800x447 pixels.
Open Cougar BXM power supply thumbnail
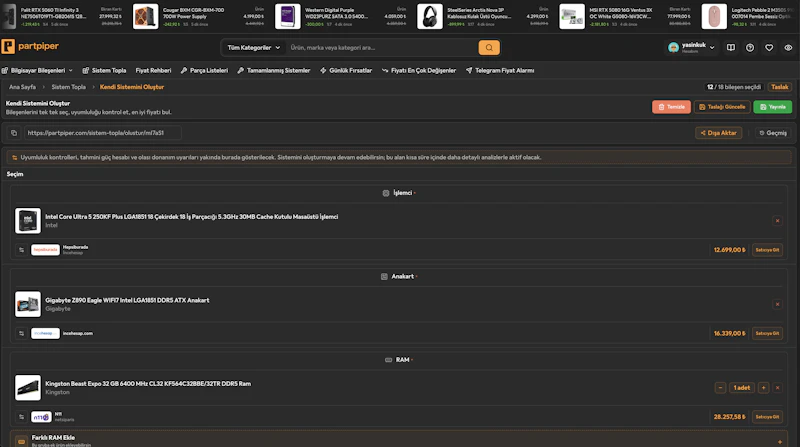145,16
